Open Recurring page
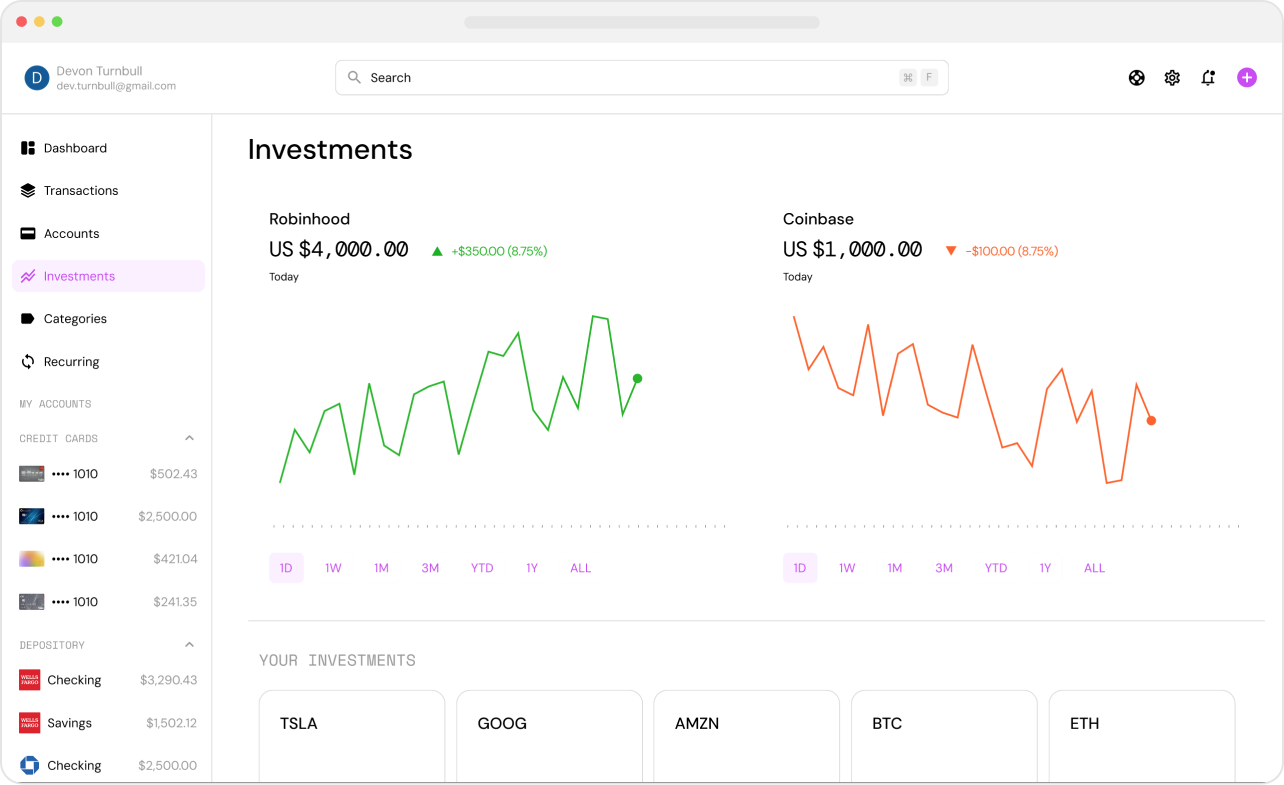 pyautogui.click(x=108, y=362)
